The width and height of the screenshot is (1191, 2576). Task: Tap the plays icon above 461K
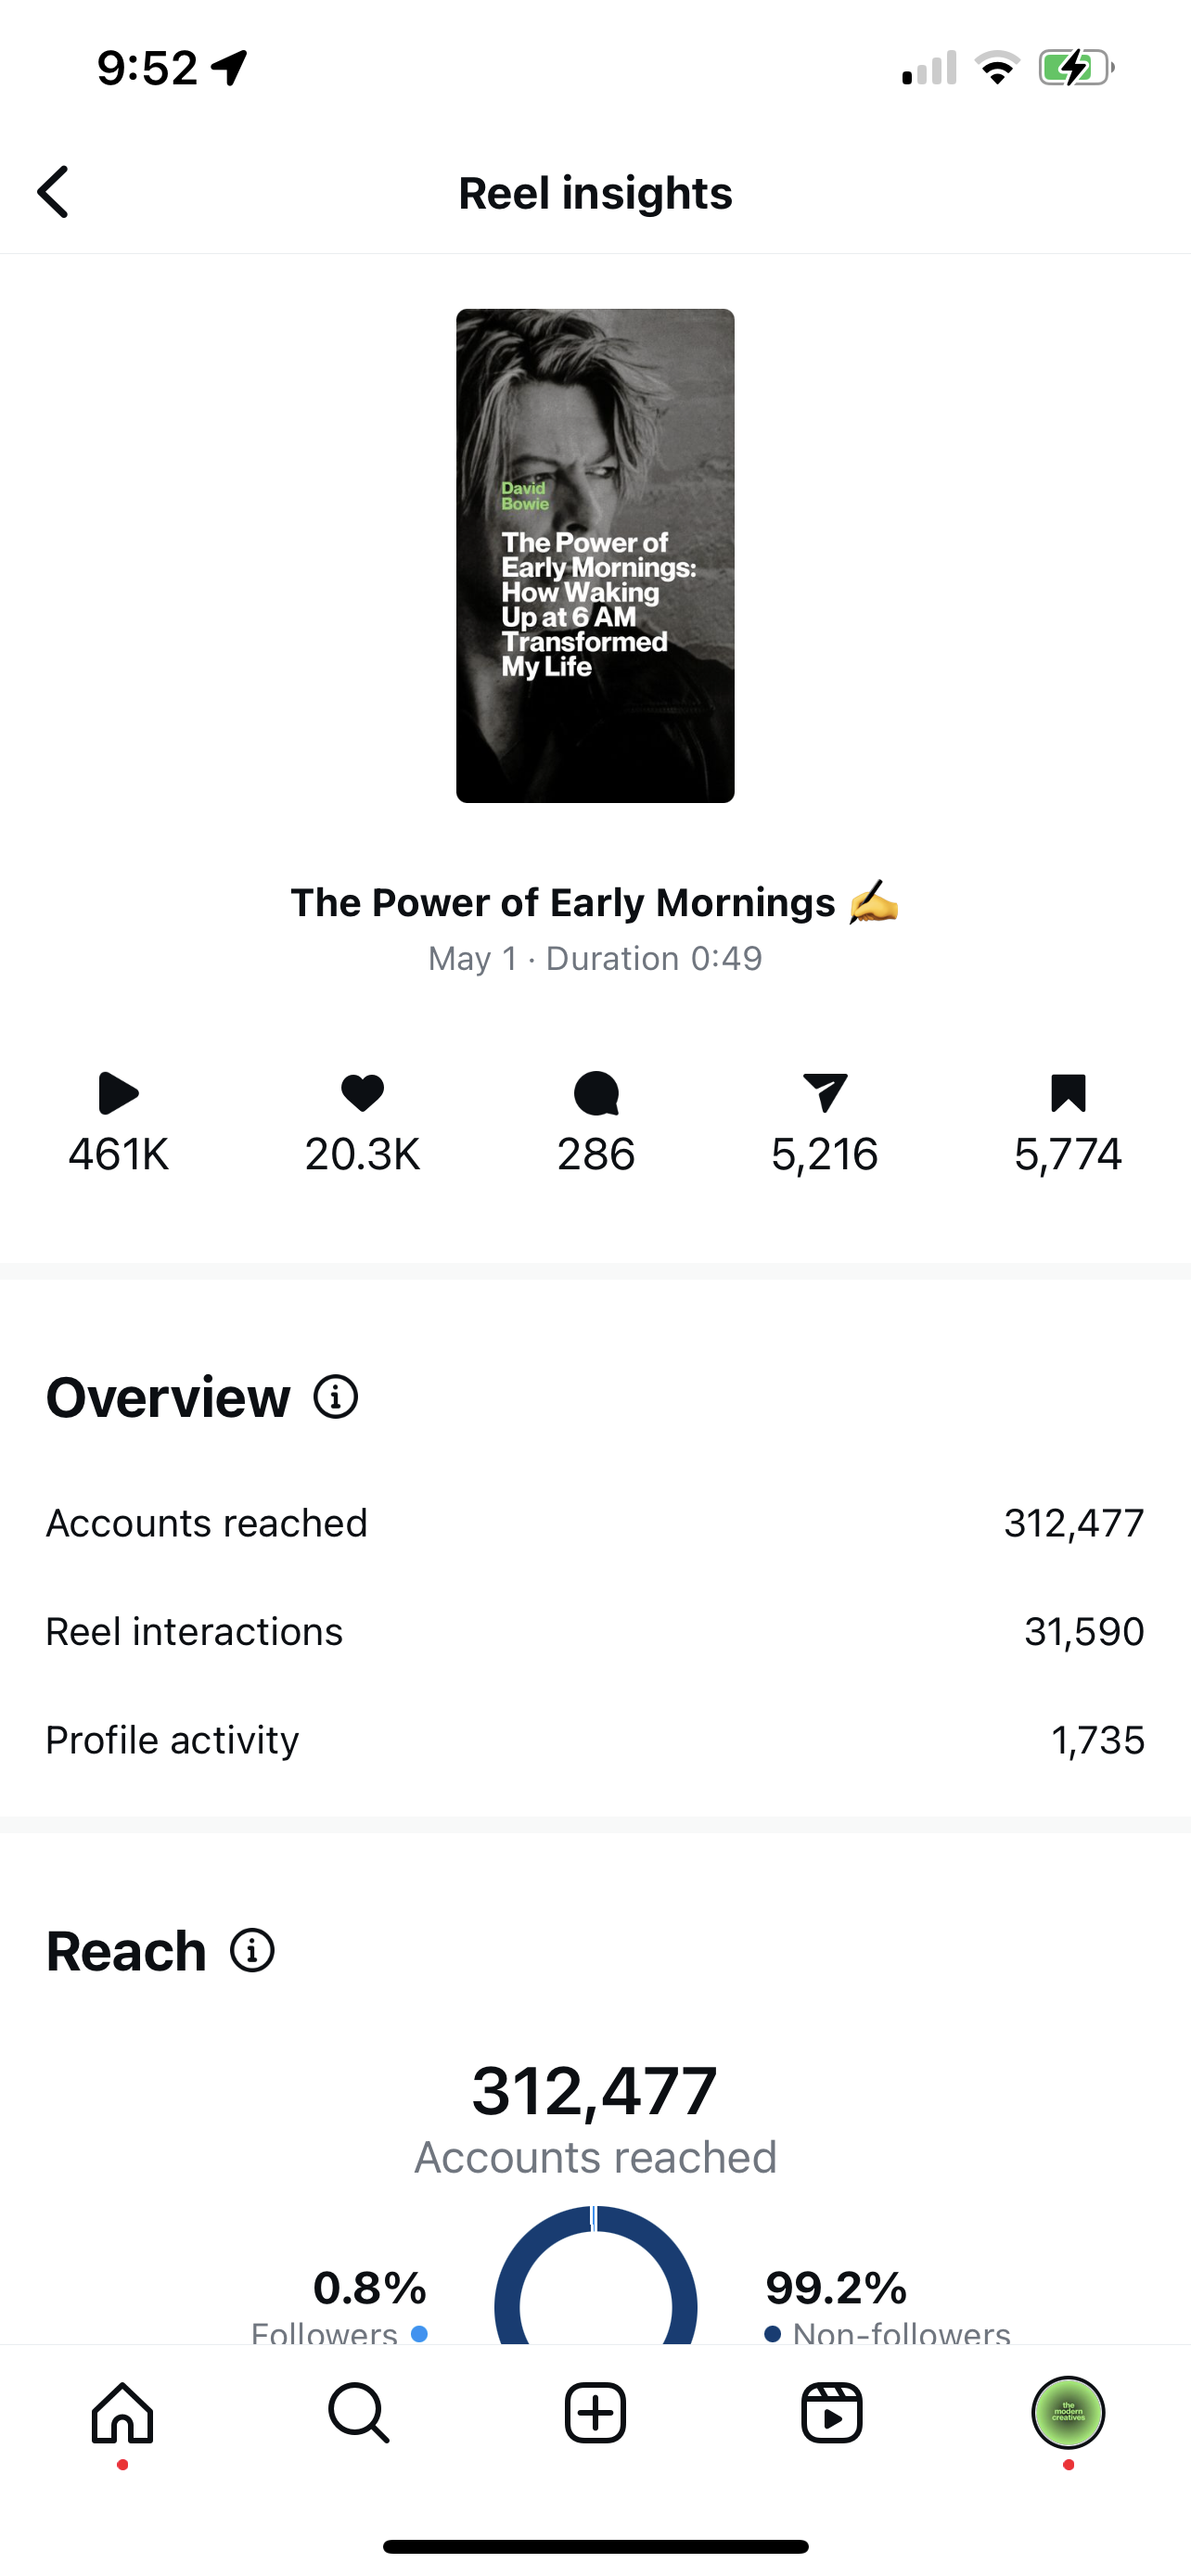click(118, 1093)
